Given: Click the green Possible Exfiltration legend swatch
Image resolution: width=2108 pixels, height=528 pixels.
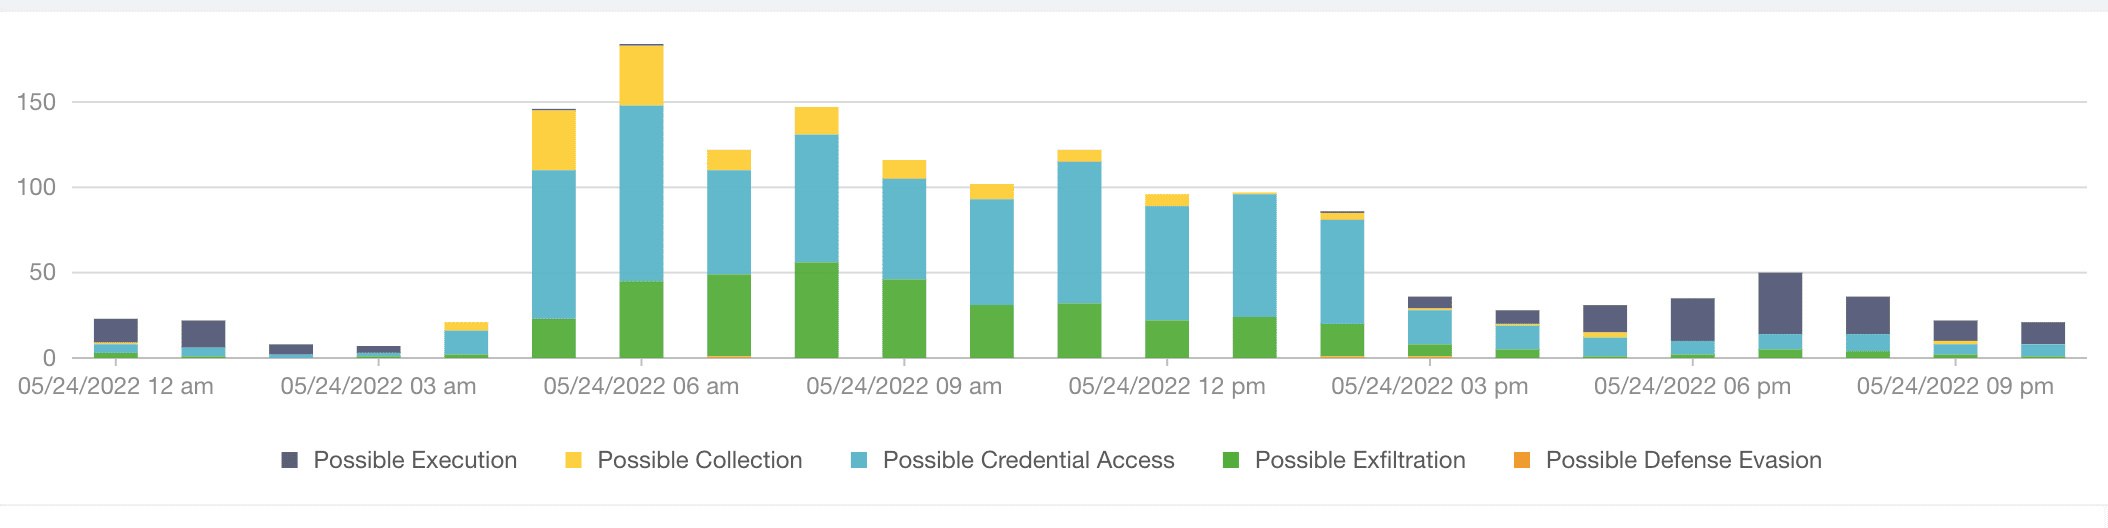Looking at the screenshot, I should (x=1231, y=460).
